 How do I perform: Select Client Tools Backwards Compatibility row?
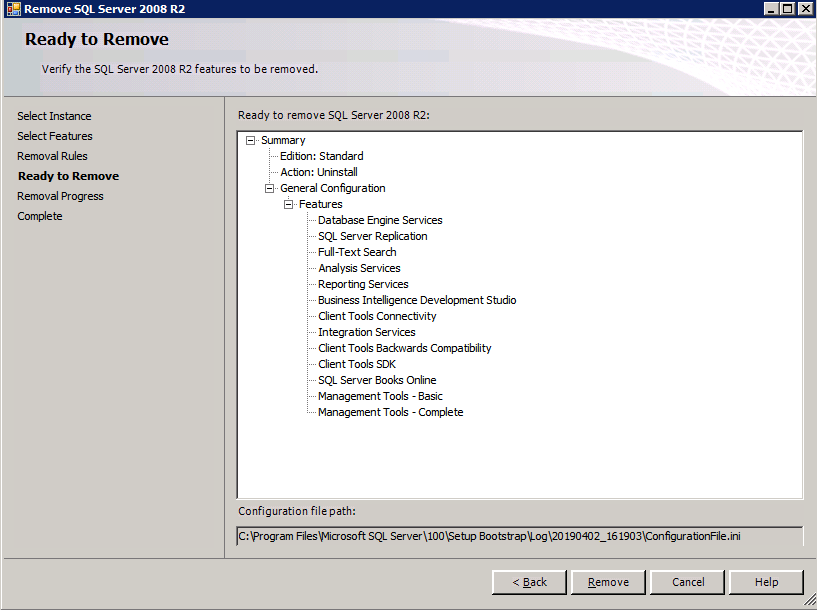click(x=404, y=348)
